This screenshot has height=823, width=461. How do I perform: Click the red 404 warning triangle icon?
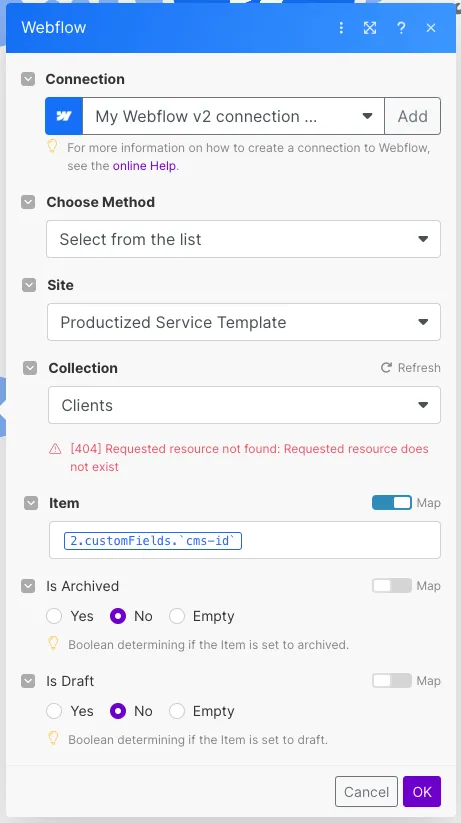55,449
